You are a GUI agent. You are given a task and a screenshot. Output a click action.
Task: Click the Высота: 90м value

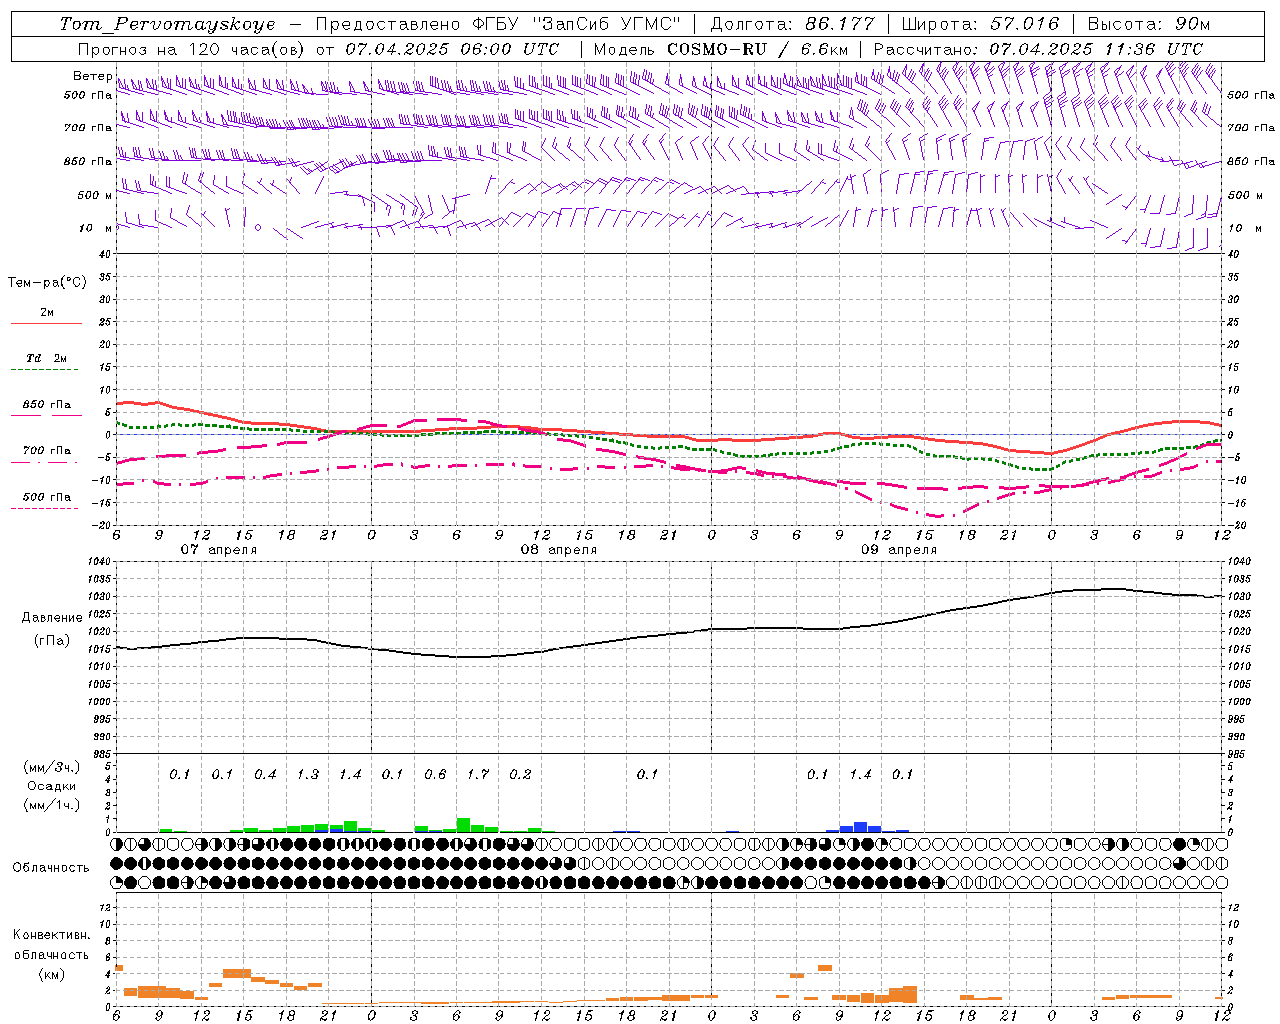pyautogui.click(x=1148, y=24)
